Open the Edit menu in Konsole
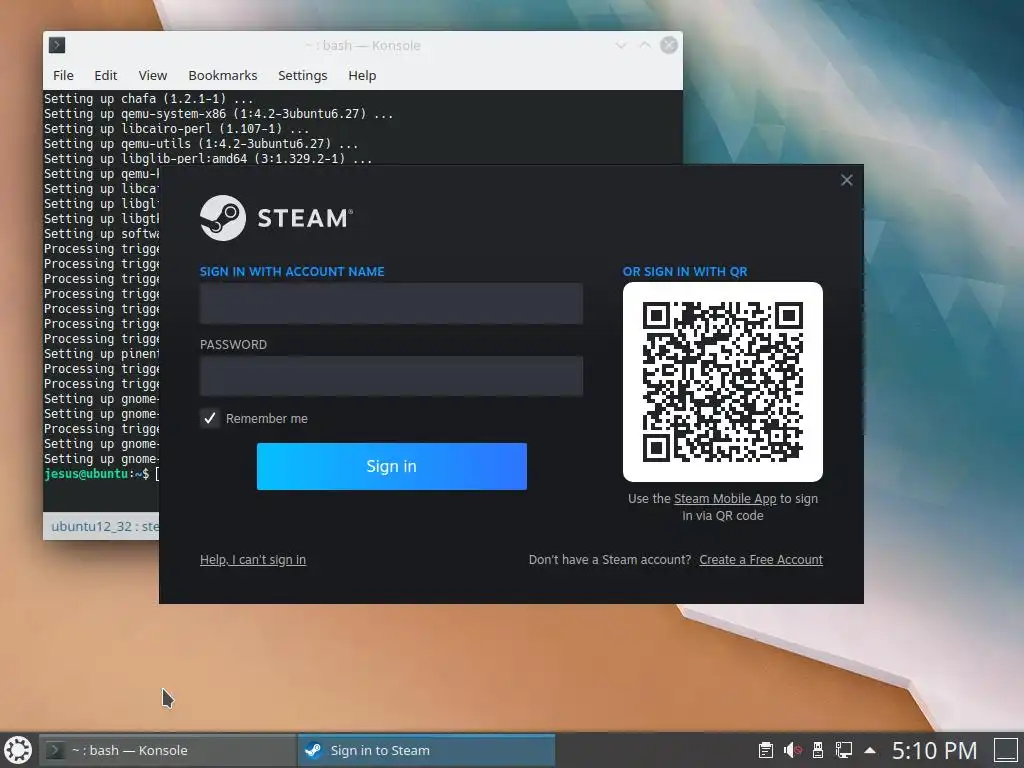1024x768 pixels. (106, 75)
